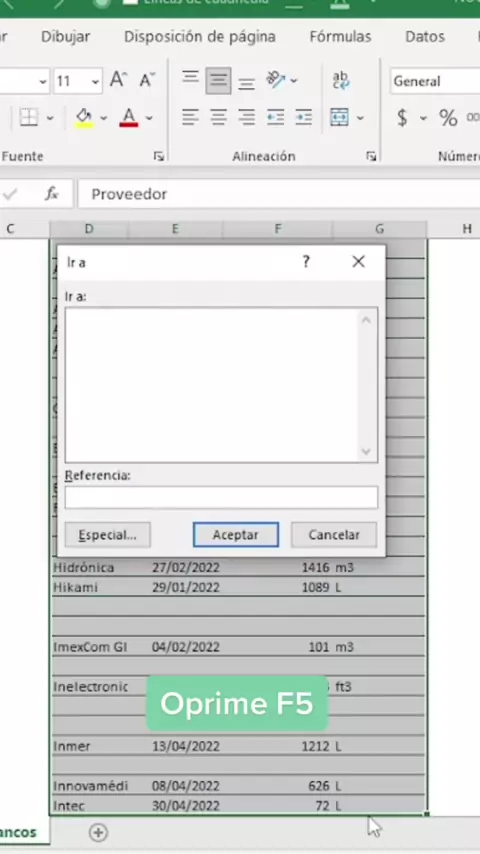Switch to Disposición de página tab
480x854 pixels.
click(x=200, y=36)
